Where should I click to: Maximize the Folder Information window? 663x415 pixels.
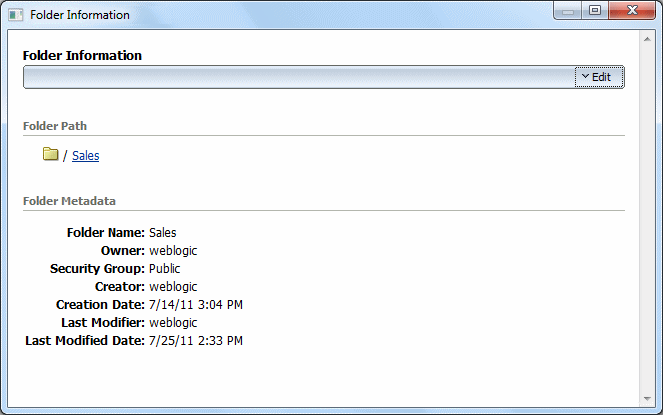[x=595, y=11]
